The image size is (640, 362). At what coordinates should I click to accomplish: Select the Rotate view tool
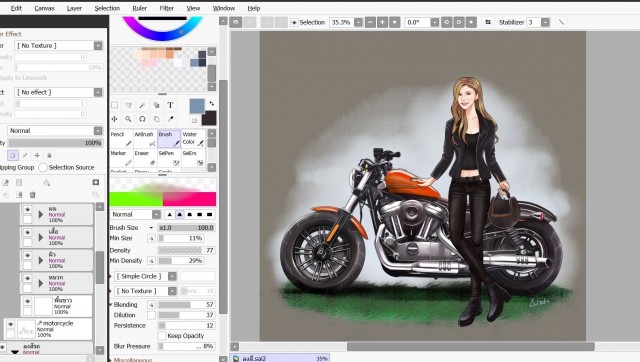point(142,119)
